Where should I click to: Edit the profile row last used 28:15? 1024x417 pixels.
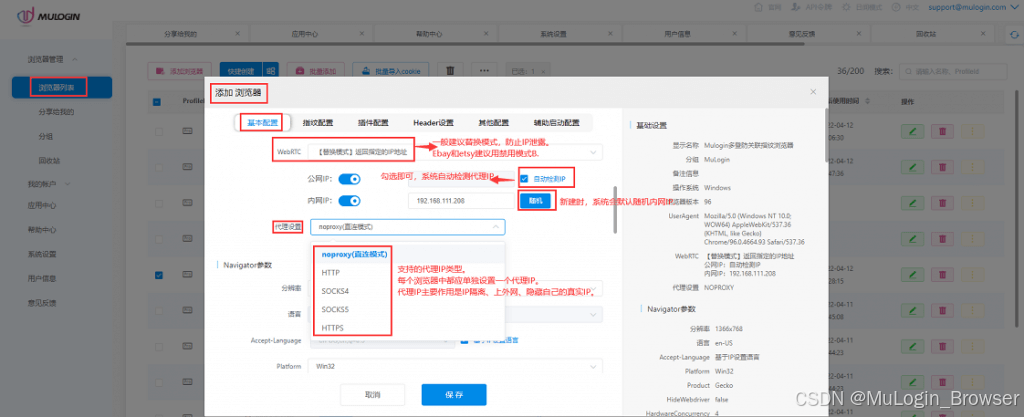(912, 275)
